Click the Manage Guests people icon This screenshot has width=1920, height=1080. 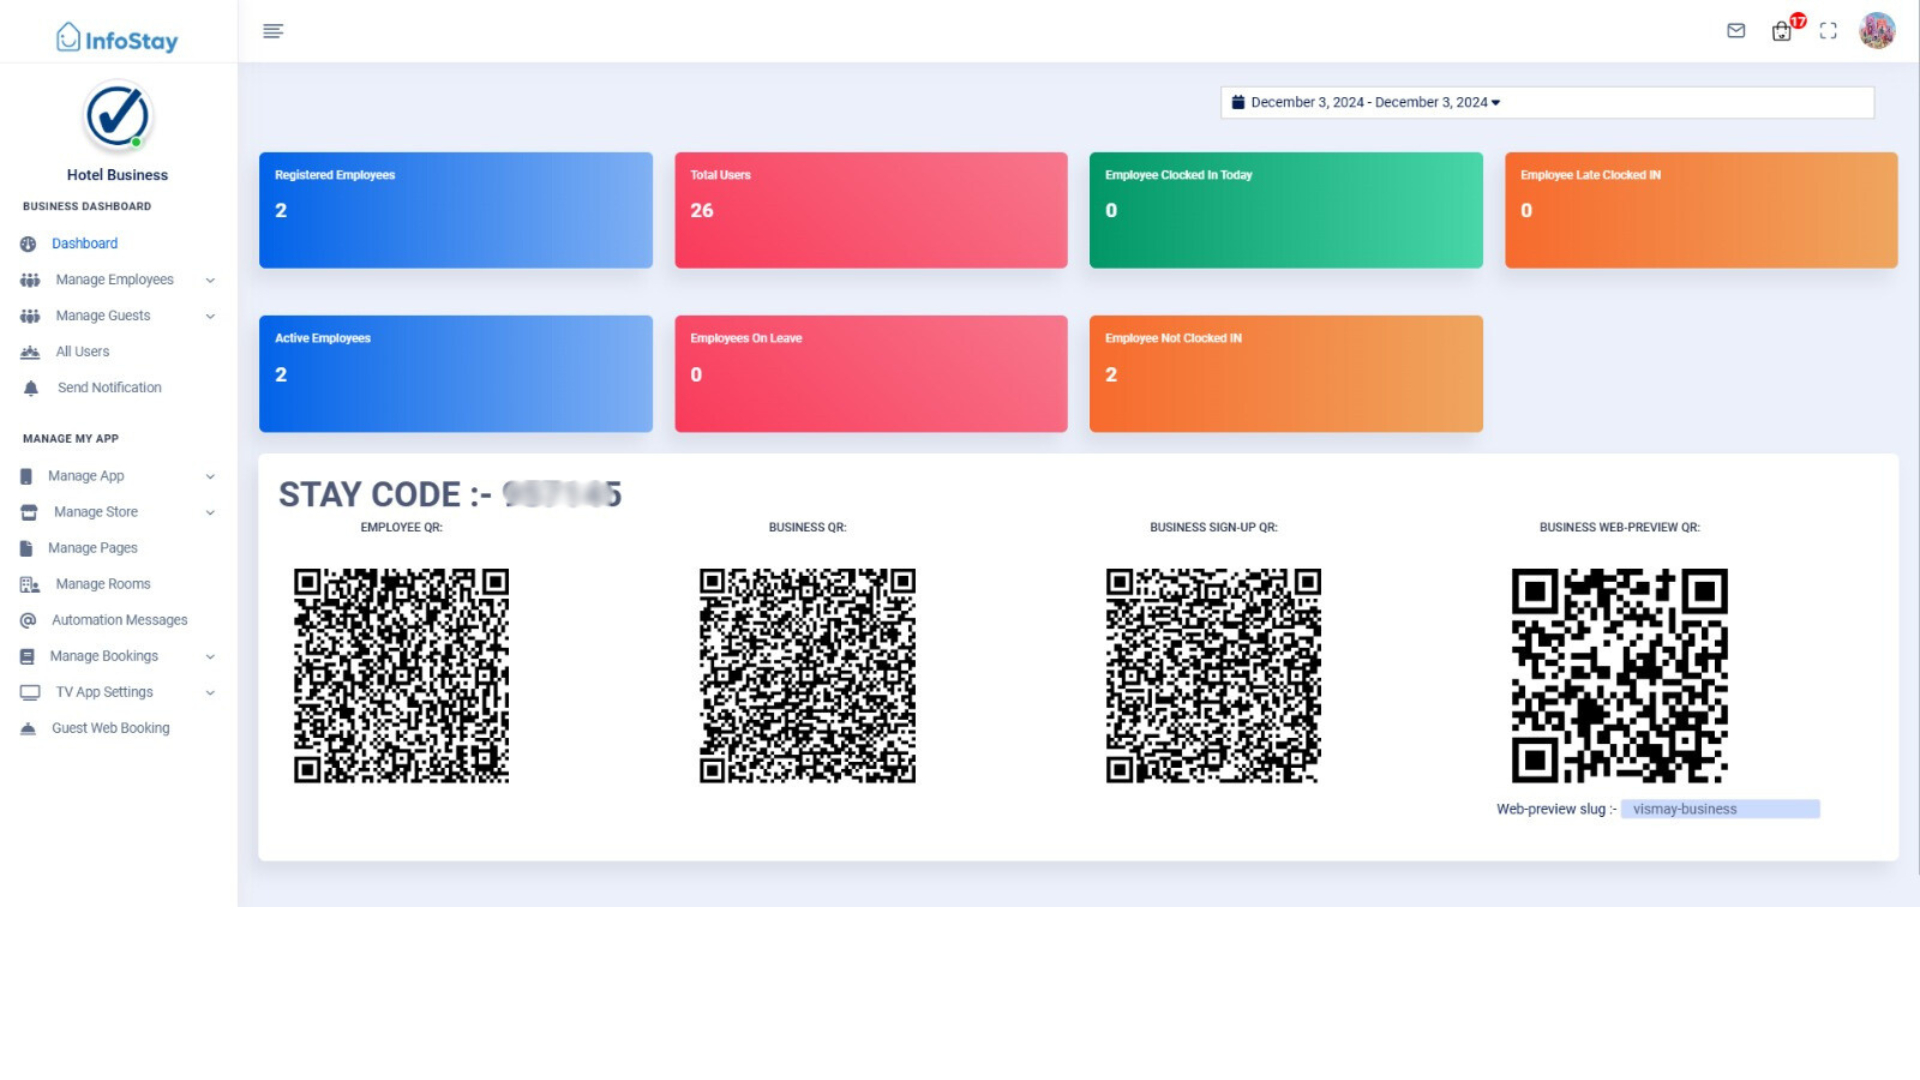[x=30, y=316]
